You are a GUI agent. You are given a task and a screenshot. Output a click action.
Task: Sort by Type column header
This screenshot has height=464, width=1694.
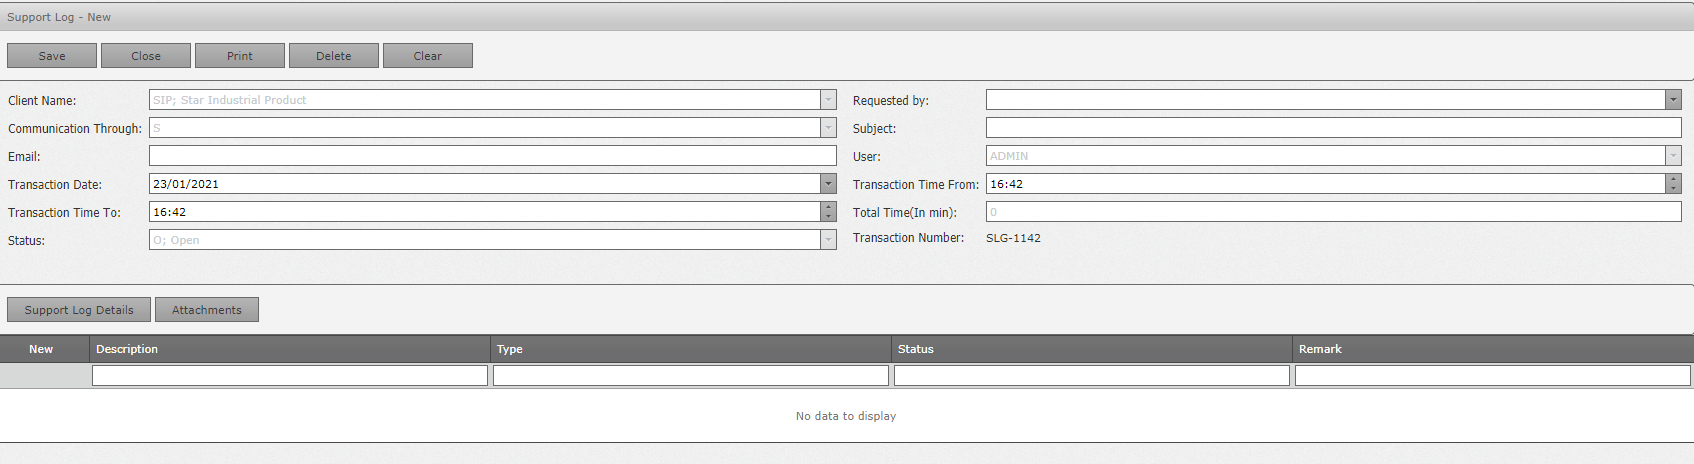[691, 349]
